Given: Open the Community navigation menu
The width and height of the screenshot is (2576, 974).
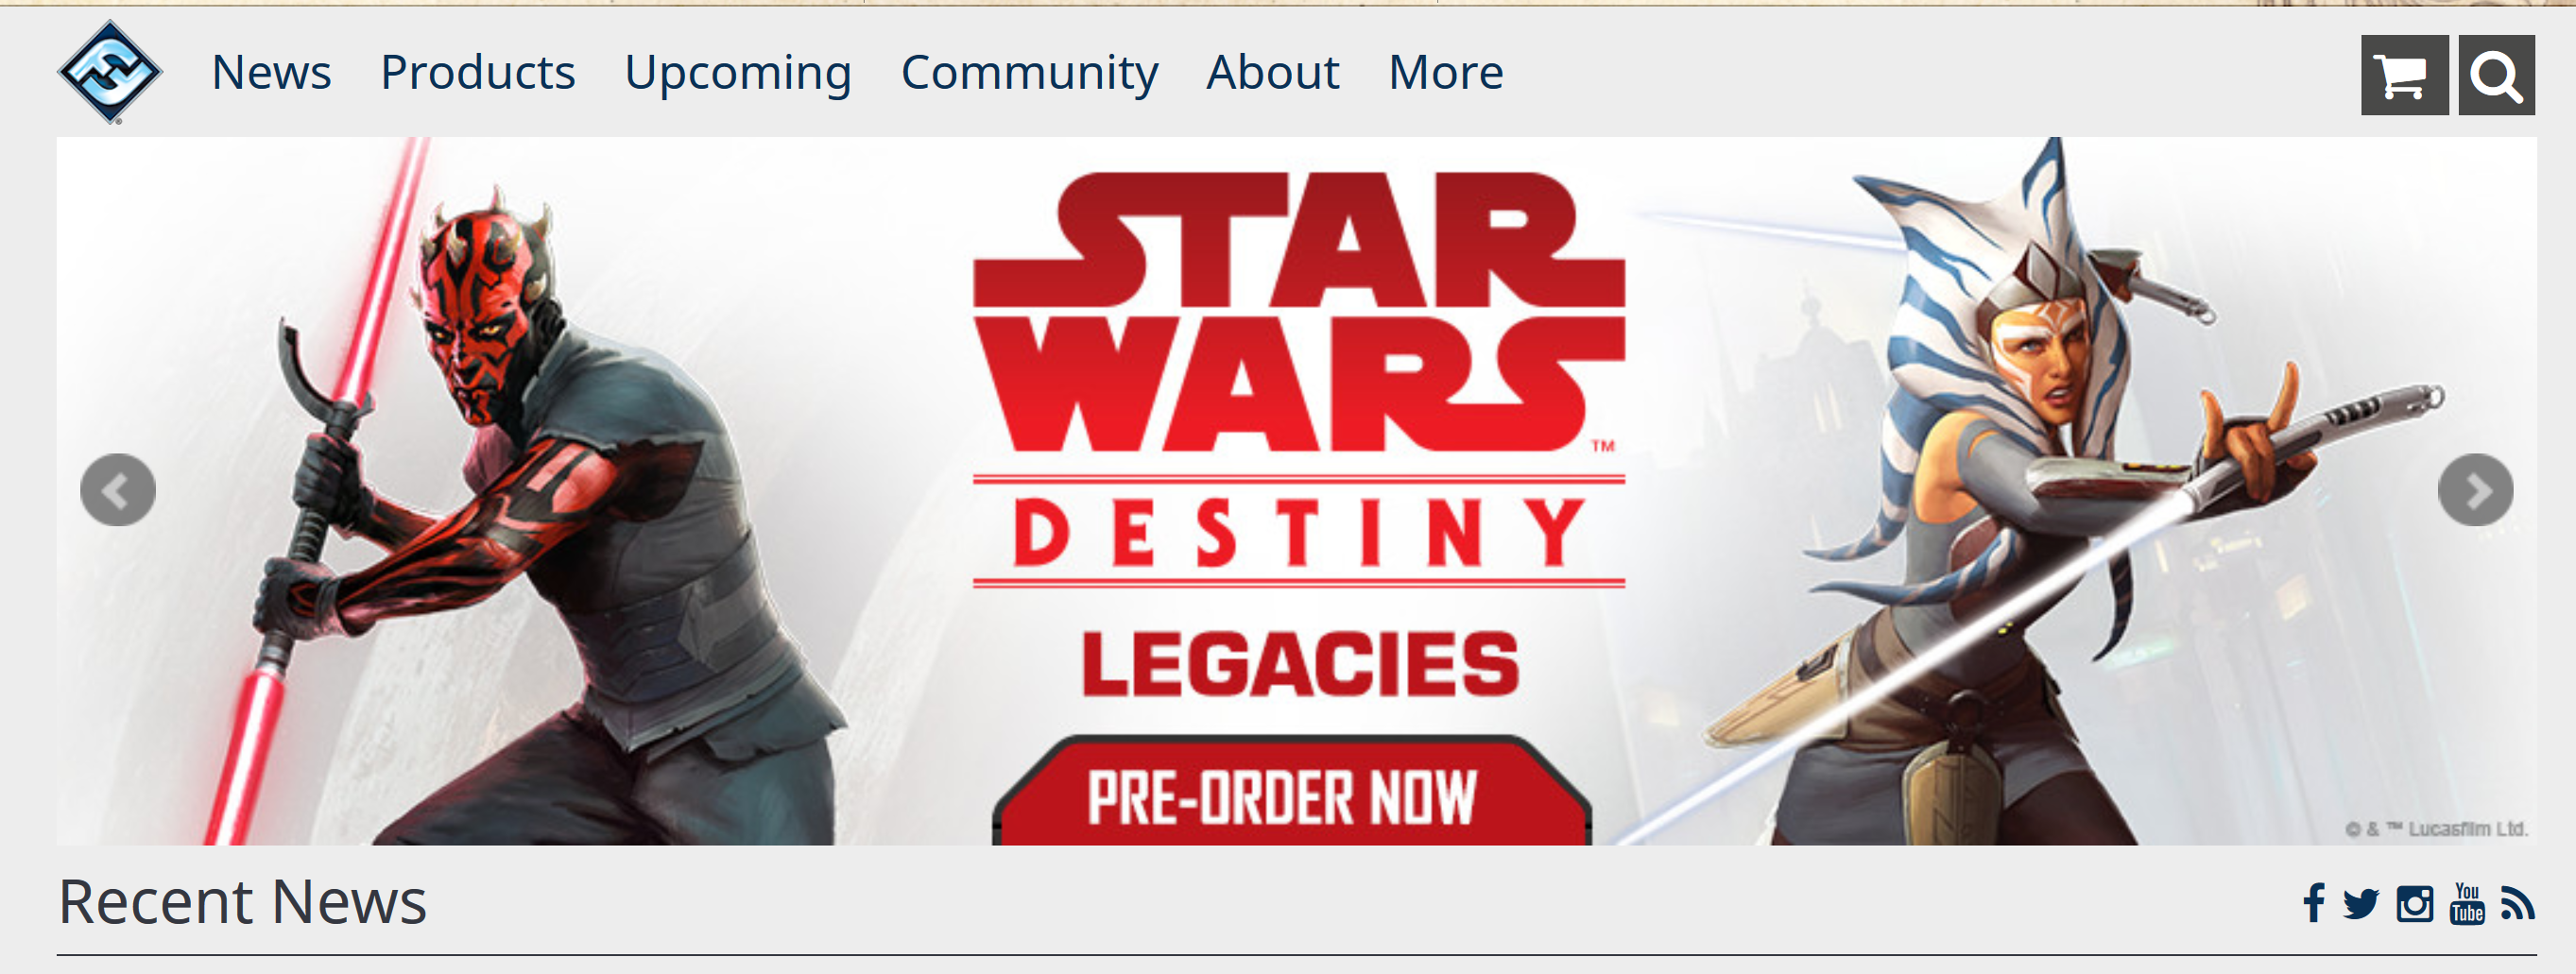Looking at the screenshot, I should [x=1029, y=73].
